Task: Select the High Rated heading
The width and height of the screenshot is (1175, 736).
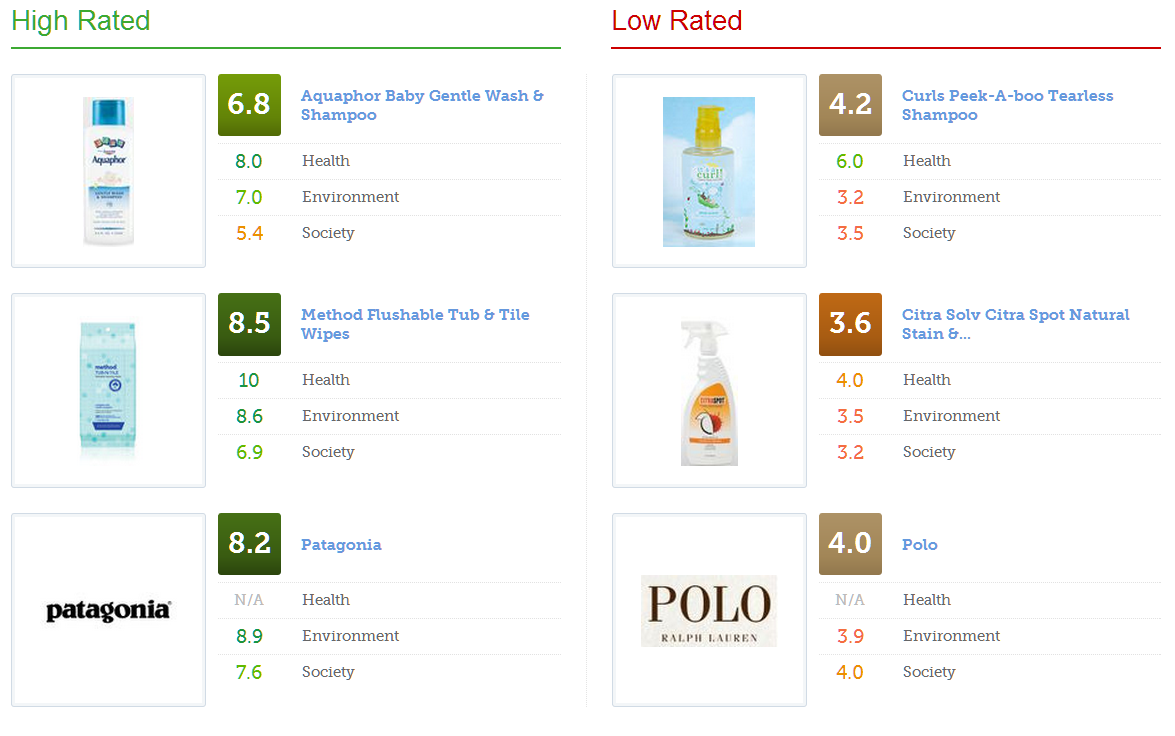Action: pos(81,21)
